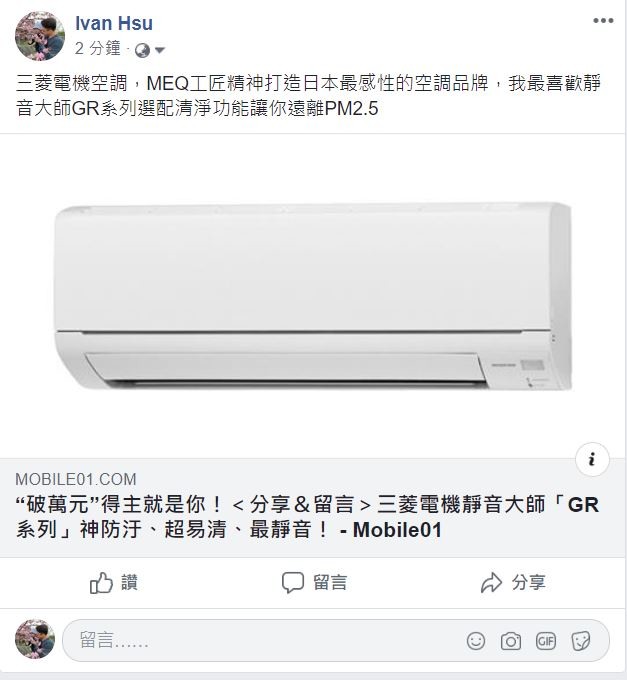Open the 2 分鐘 post timestamp link
The width and height of the screenshot is (627, 680).
pos(98,48)
